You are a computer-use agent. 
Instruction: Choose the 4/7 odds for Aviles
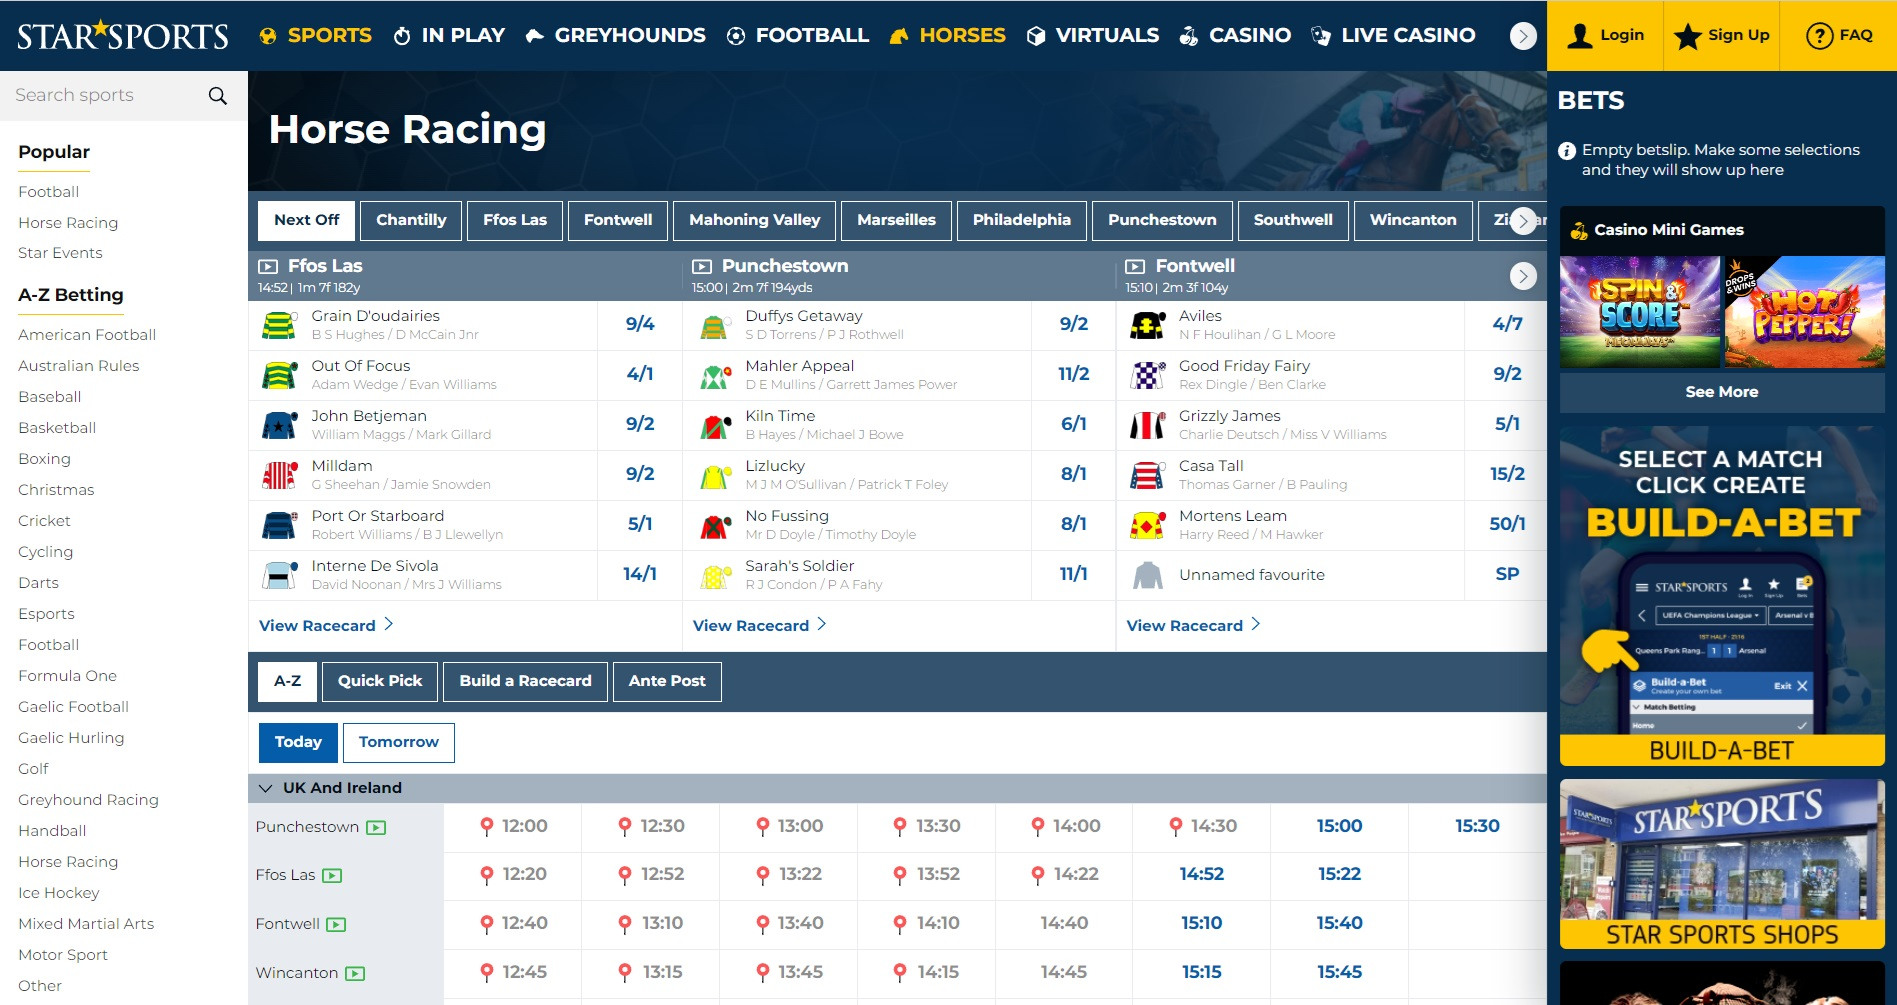pyautogui.click(x=1506, y=324)
